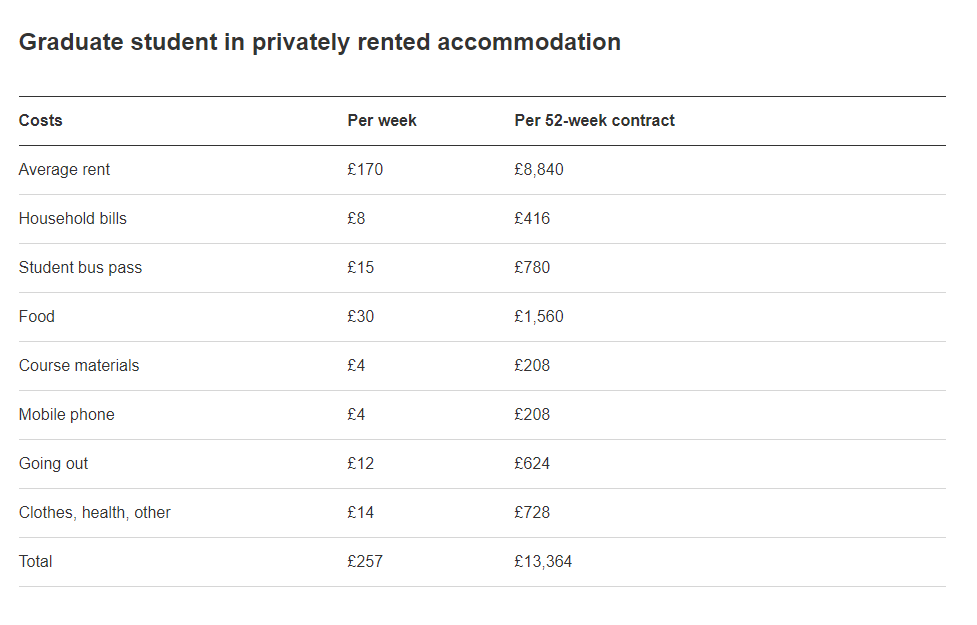
Task: Click the £416 household bills amount
Action: (532, 219)
